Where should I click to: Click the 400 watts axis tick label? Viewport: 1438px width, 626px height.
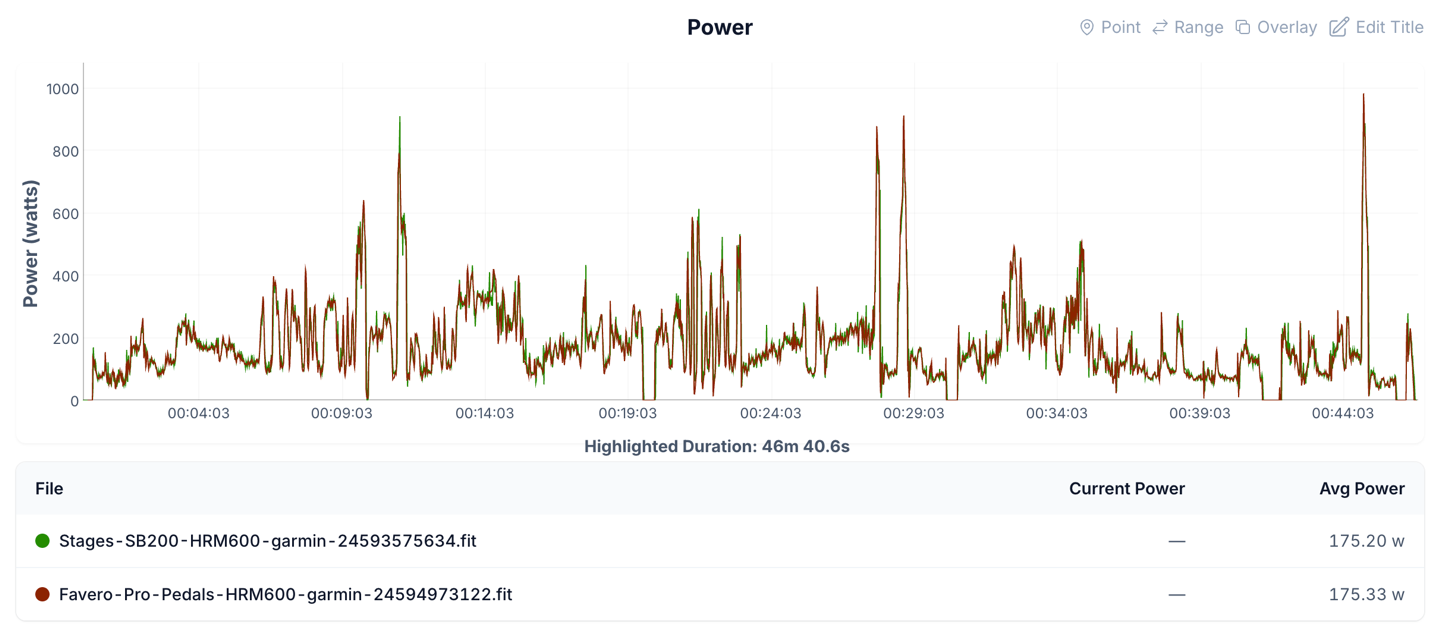tap(66, 276)
